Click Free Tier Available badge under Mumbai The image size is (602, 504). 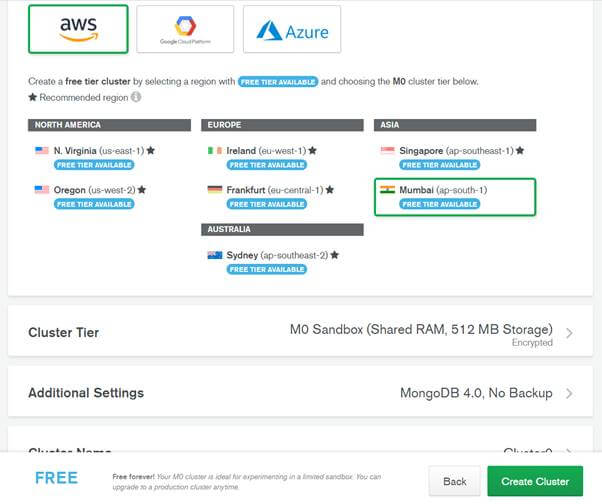point(440,204)
